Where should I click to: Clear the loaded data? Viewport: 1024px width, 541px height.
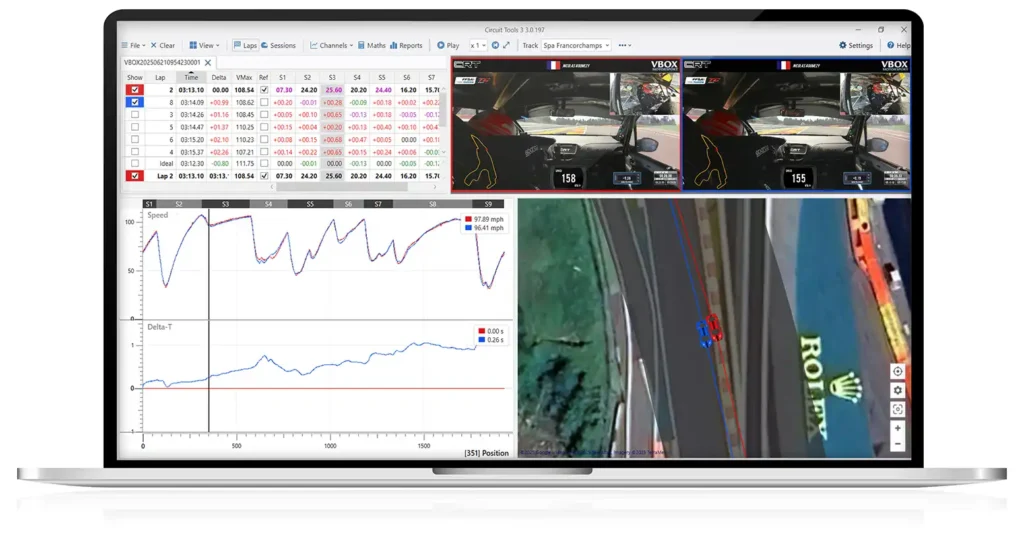(x=163, y=46)
